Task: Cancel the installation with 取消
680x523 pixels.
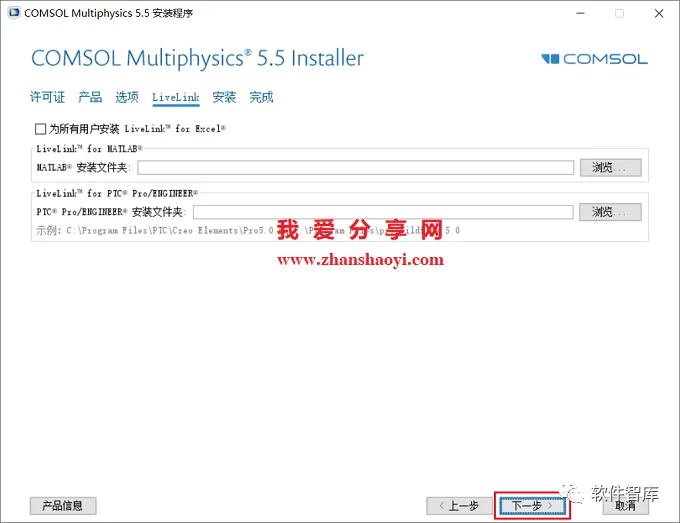Action: [625, 506]
